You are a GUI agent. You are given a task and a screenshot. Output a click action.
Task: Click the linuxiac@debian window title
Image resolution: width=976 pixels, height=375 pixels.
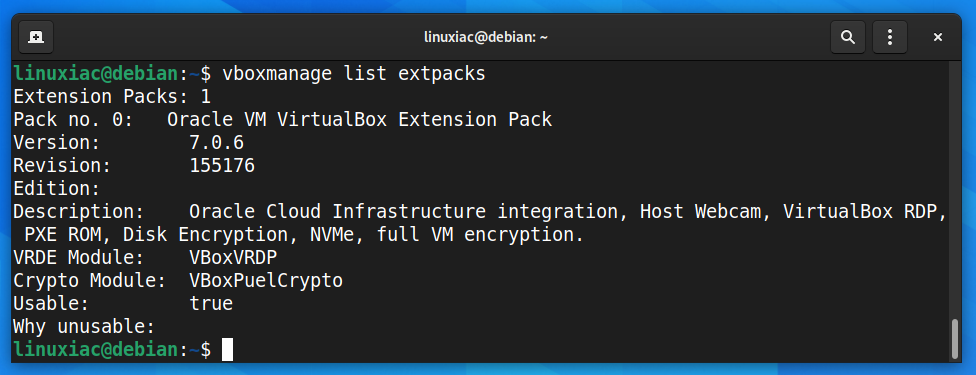click(x=486, y=37)
